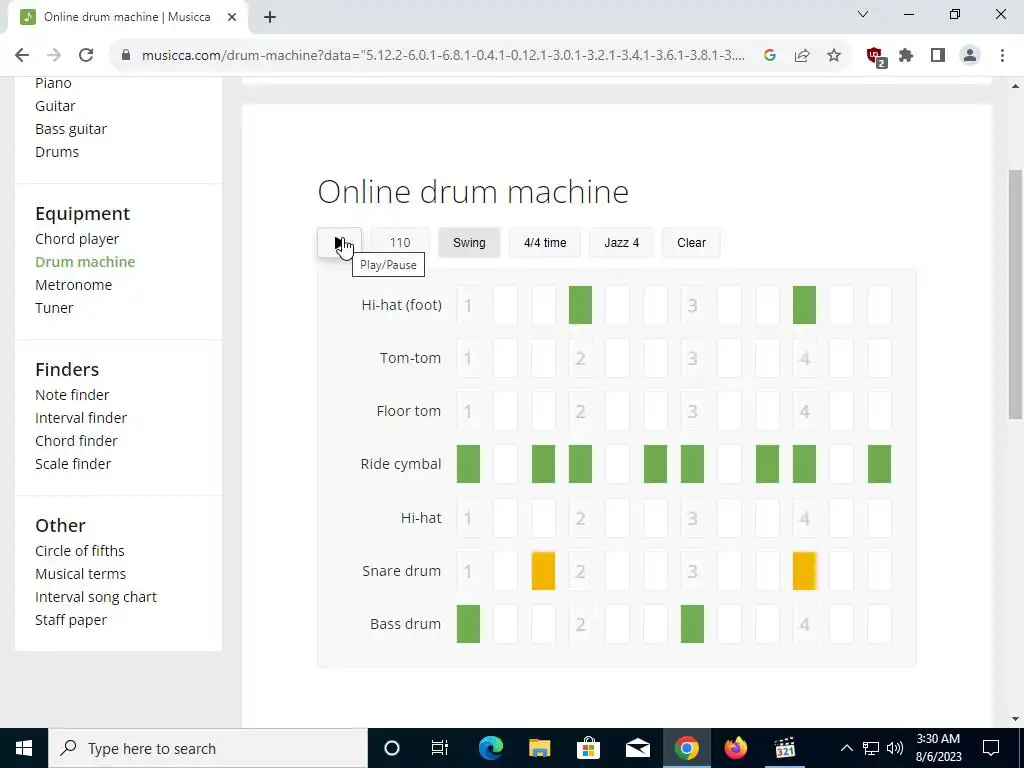Show hidden system tray icons
Image resolution: width=1024 pixels, height=768 pixels.
pos(846,748)
